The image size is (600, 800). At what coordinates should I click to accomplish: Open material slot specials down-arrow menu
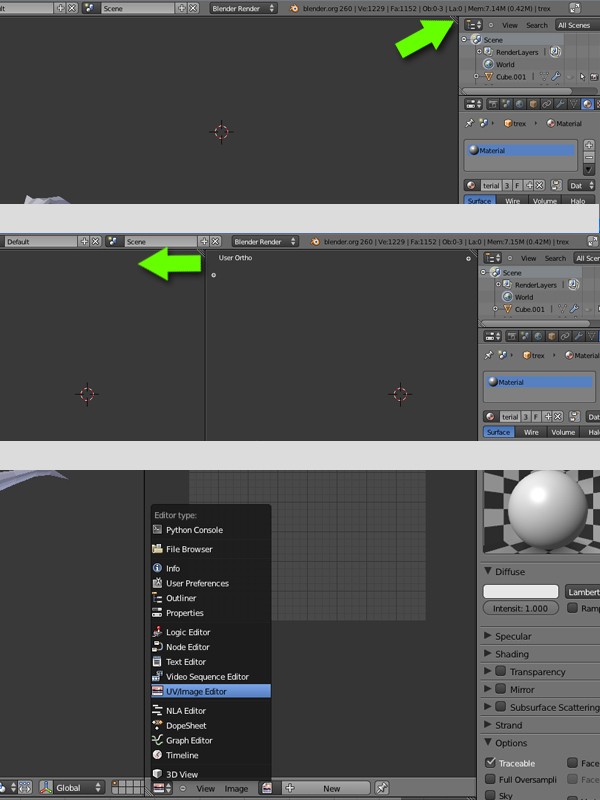click(x=589, y=169)
